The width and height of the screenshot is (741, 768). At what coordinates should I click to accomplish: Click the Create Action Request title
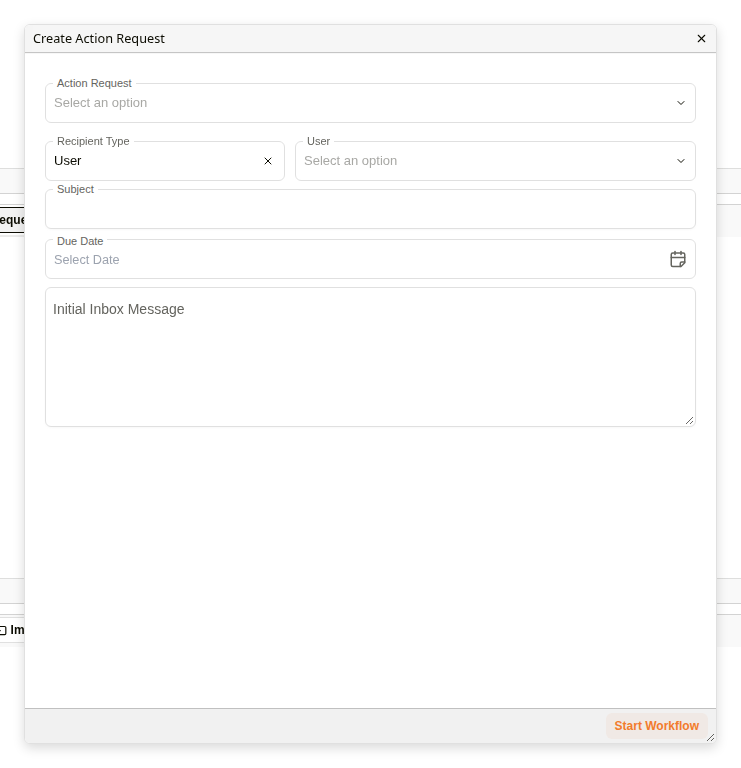click(99, 39)
